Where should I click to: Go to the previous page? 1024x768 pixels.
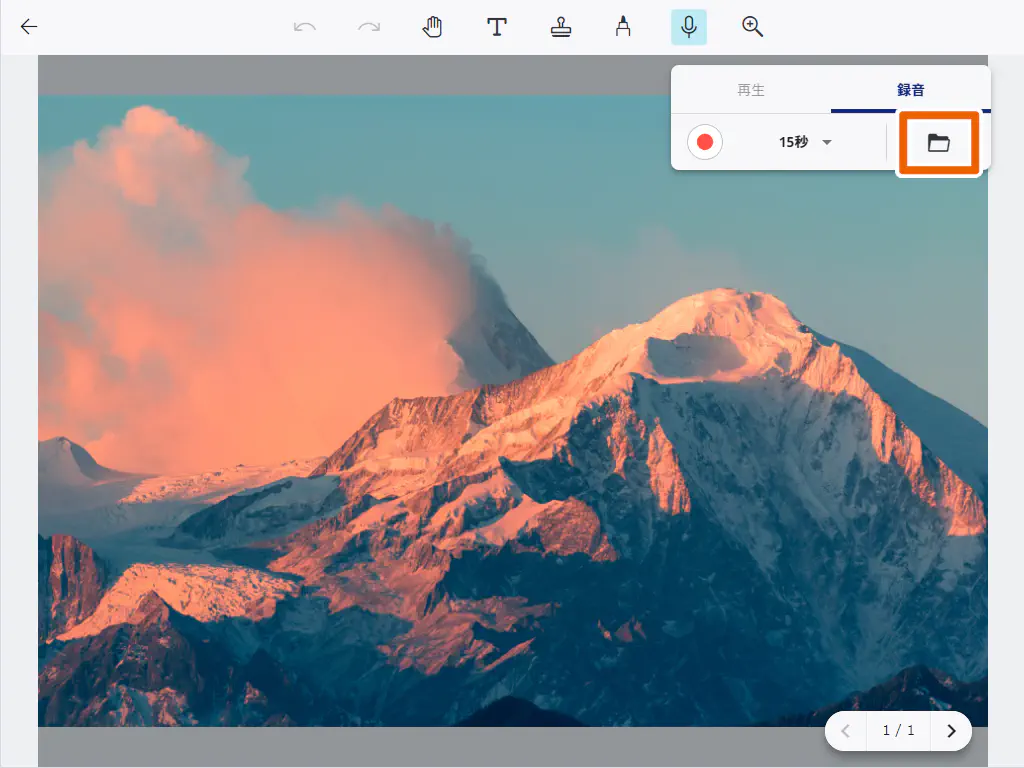click(x=846, y=731)
